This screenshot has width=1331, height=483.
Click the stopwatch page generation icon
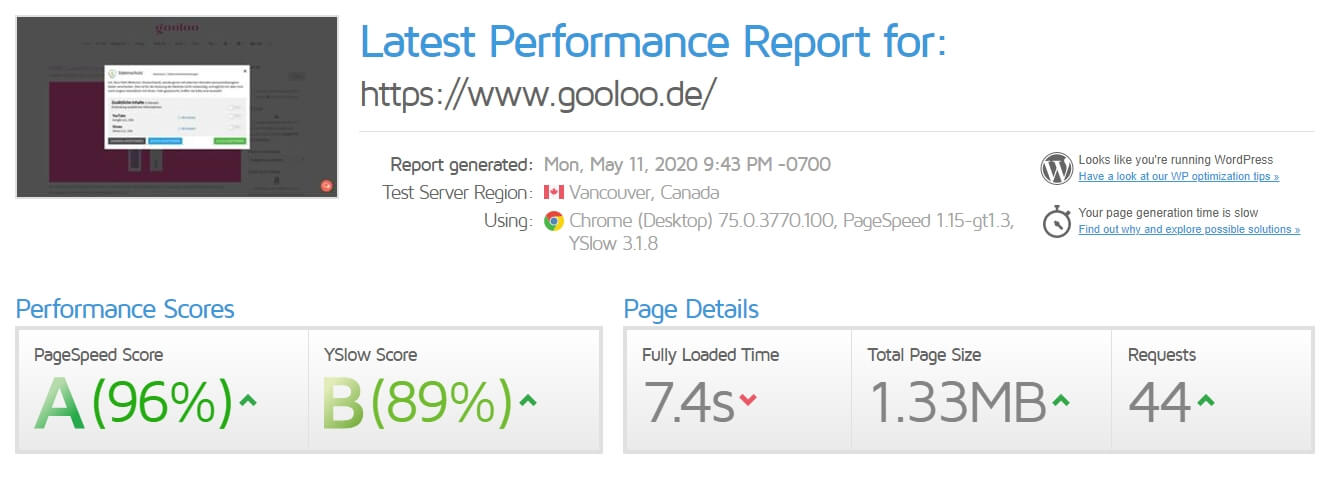pos(1056,221)
